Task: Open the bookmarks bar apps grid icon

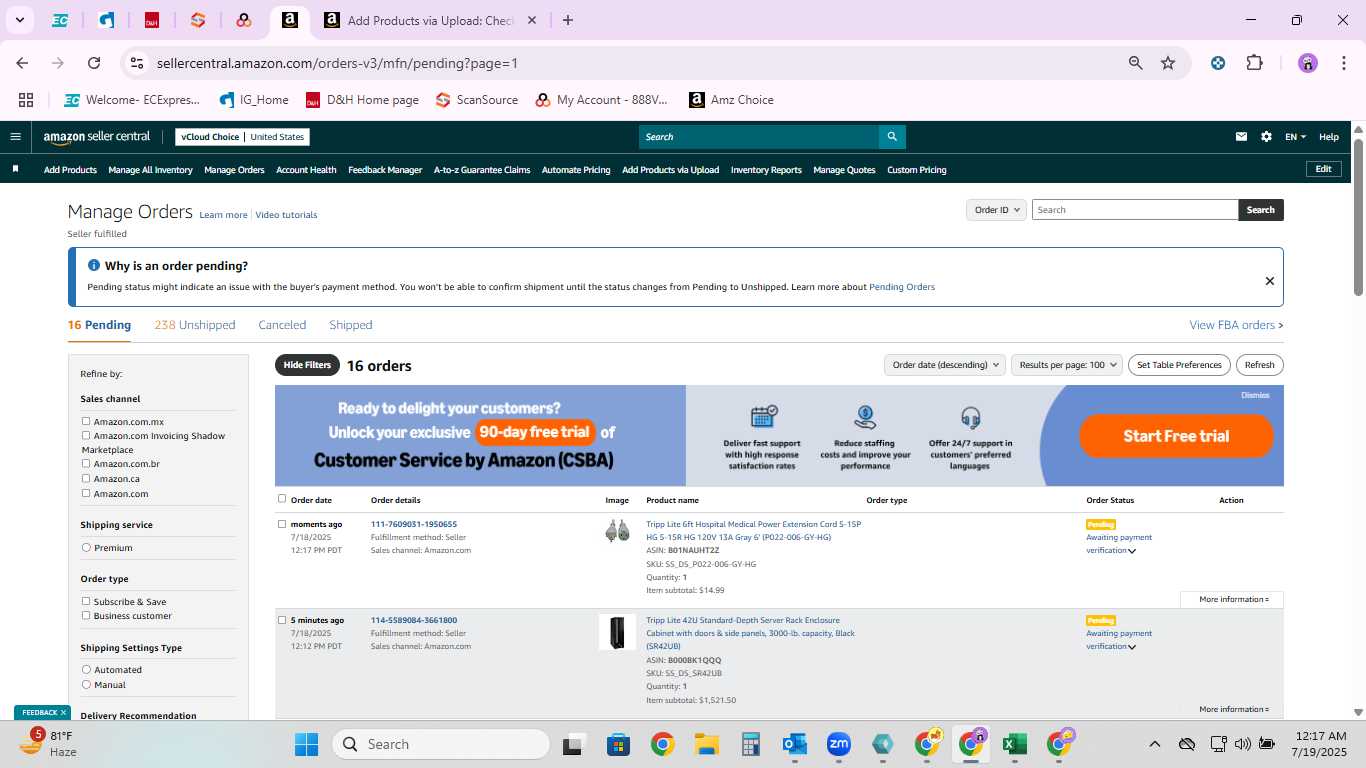Action: [26, 100]
